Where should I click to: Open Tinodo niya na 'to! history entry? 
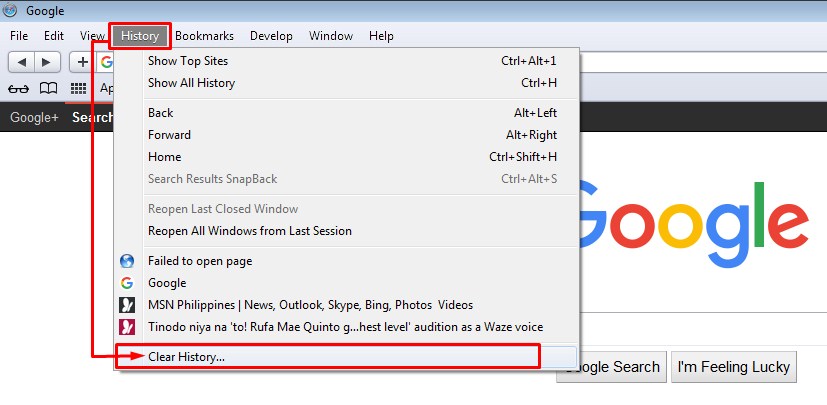point(347,327)
